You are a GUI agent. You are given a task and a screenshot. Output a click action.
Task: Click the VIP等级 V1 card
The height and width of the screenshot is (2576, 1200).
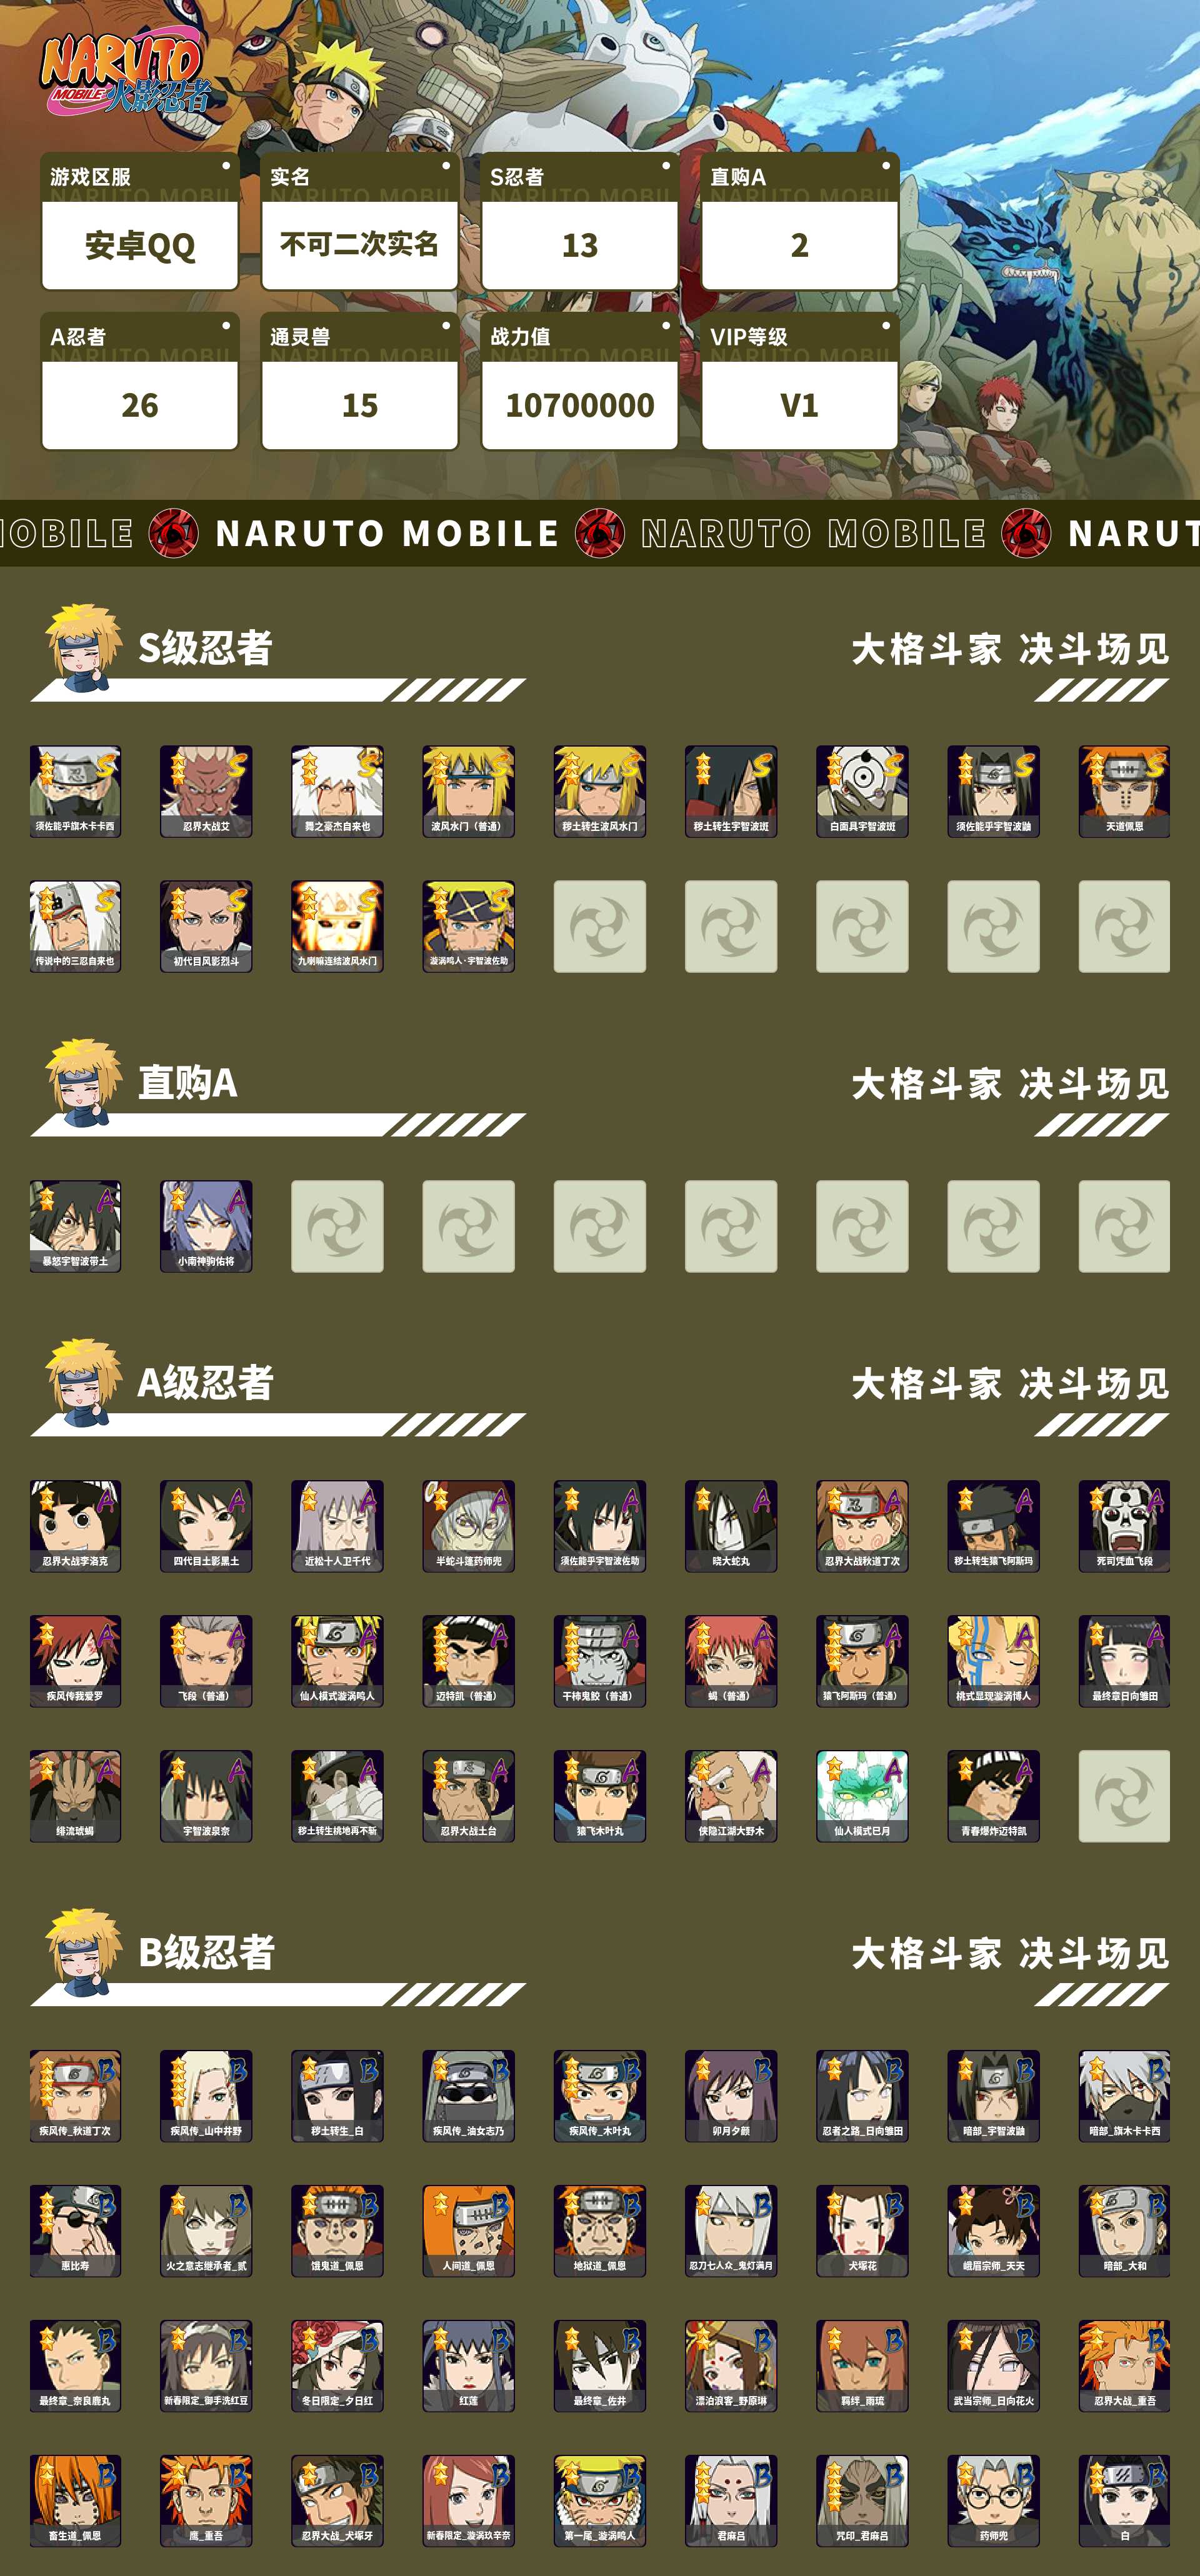pos(800,381)
